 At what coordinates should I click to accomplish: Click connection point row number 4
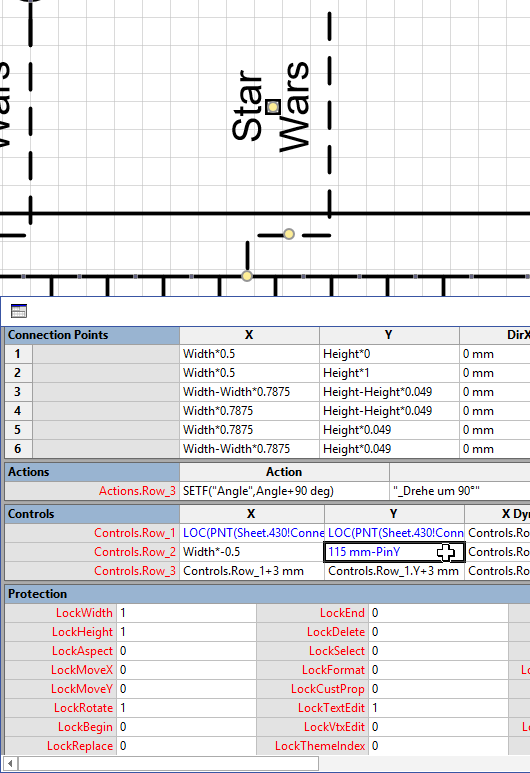point(18,411)
